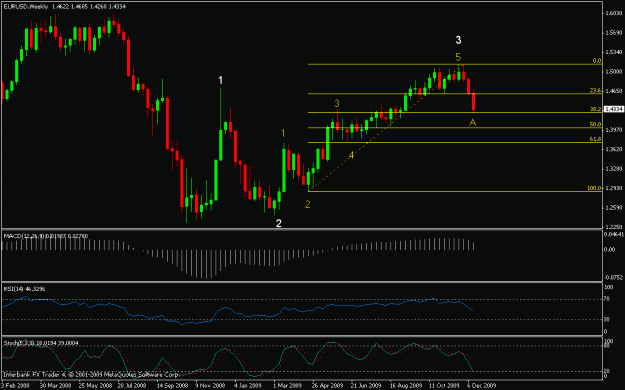Click the blue RSI indicator line
625x390 pixels.
click(239, 311)
